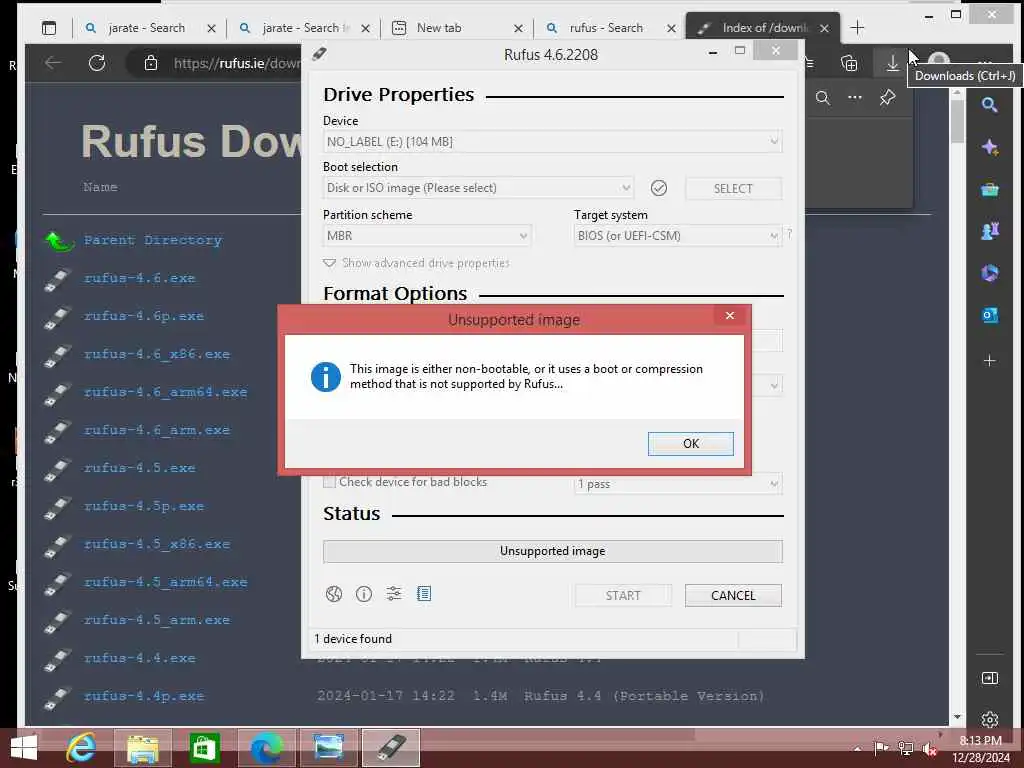1024x768 pixels.
Task: Add a sidebar app with plus icon
Action: click(x=989, y=360)
